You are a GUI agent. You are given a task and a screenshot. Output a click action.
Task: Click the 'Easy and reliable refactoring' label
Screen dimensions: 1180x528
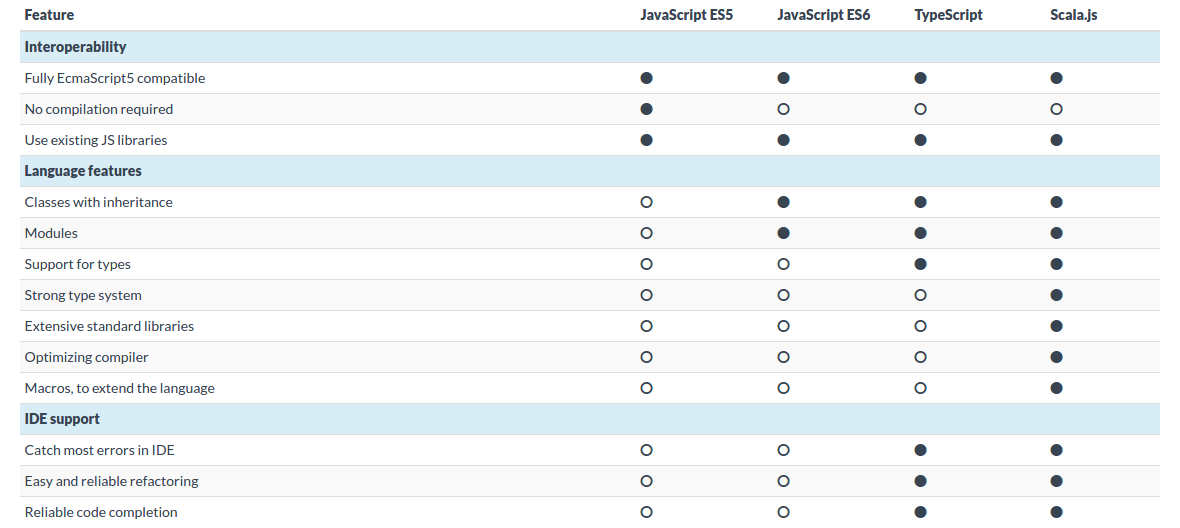(x=111, y=481)
